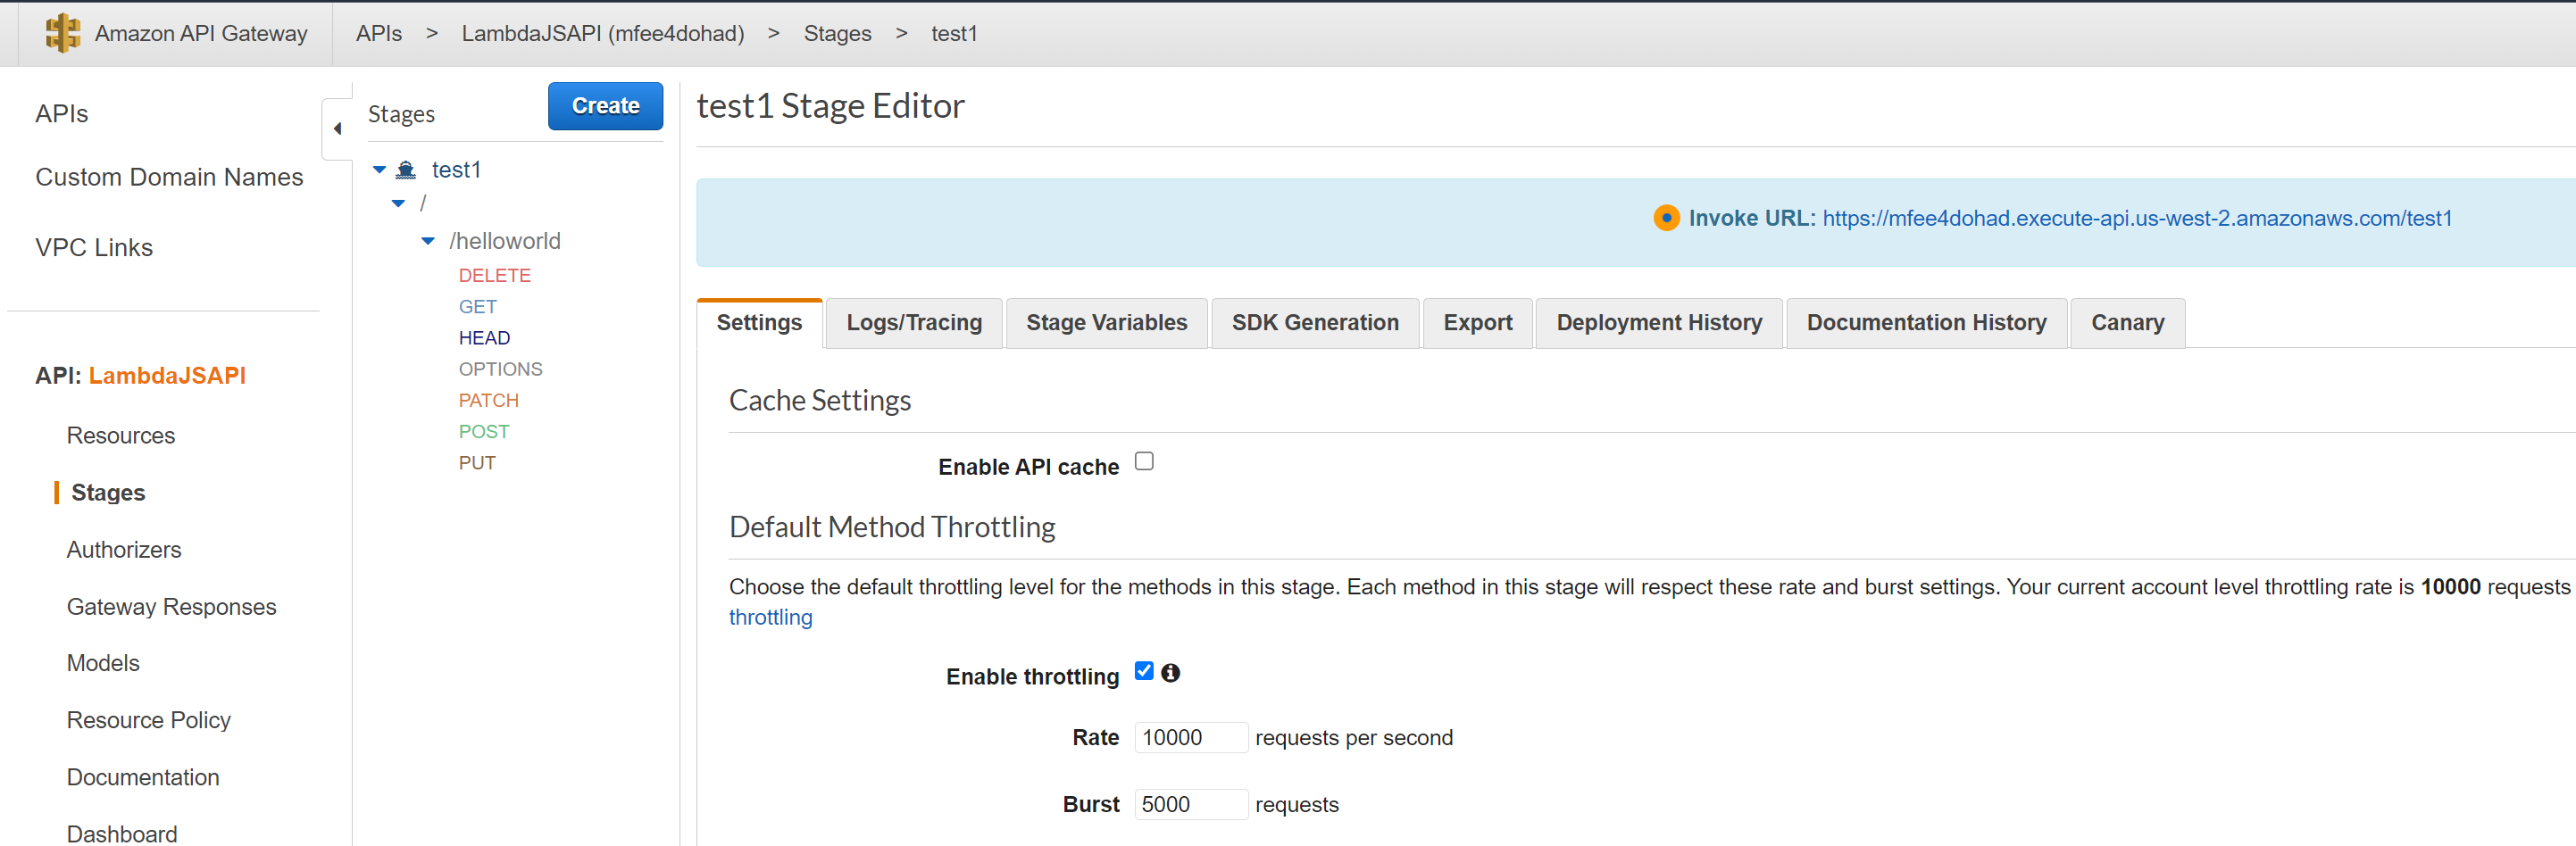Click the Rate input field
2576x846 pixels.
tap(1191, 738)
